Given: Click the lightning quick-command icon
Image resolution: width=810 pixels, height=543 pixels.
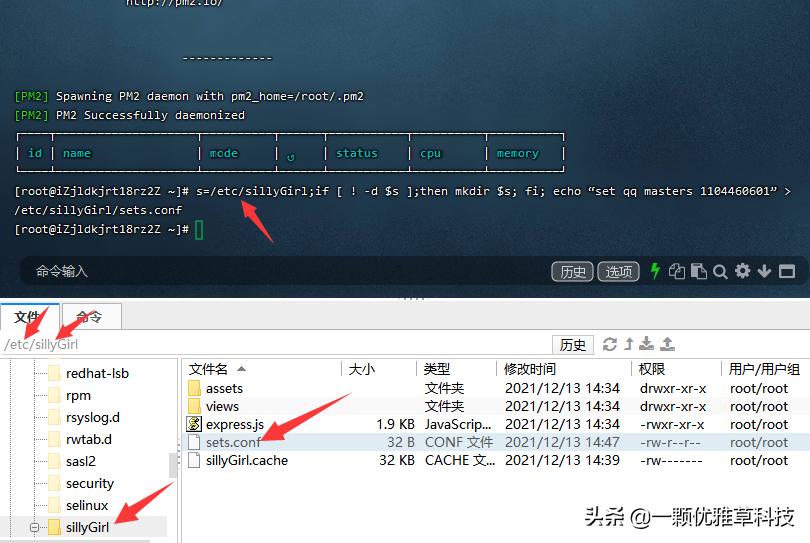Looking at the screenshot, I should tap(655, 271).
